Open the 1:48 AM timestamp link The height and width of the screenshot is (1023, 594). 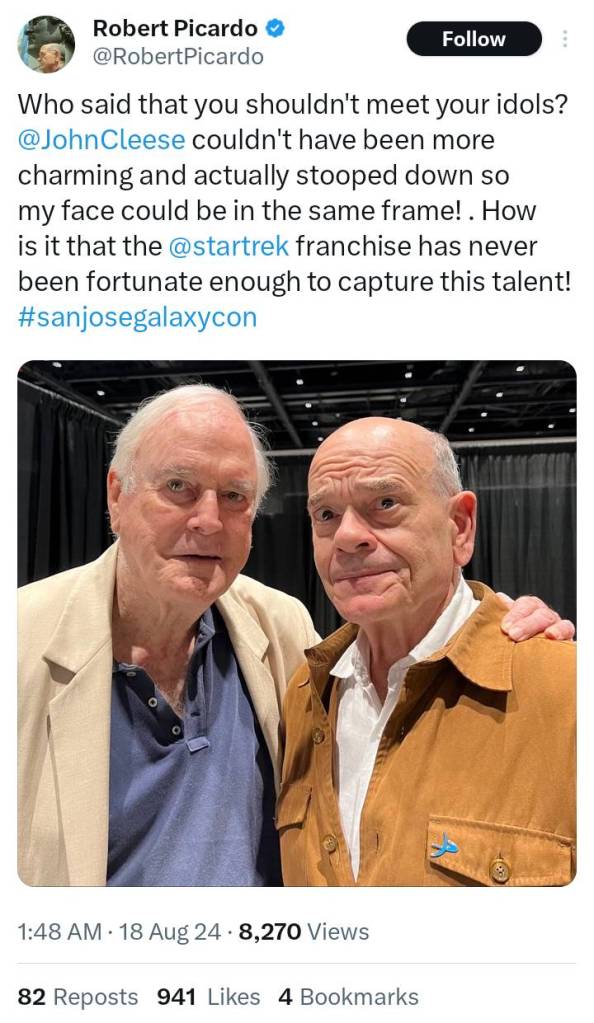tap(59, 932)
